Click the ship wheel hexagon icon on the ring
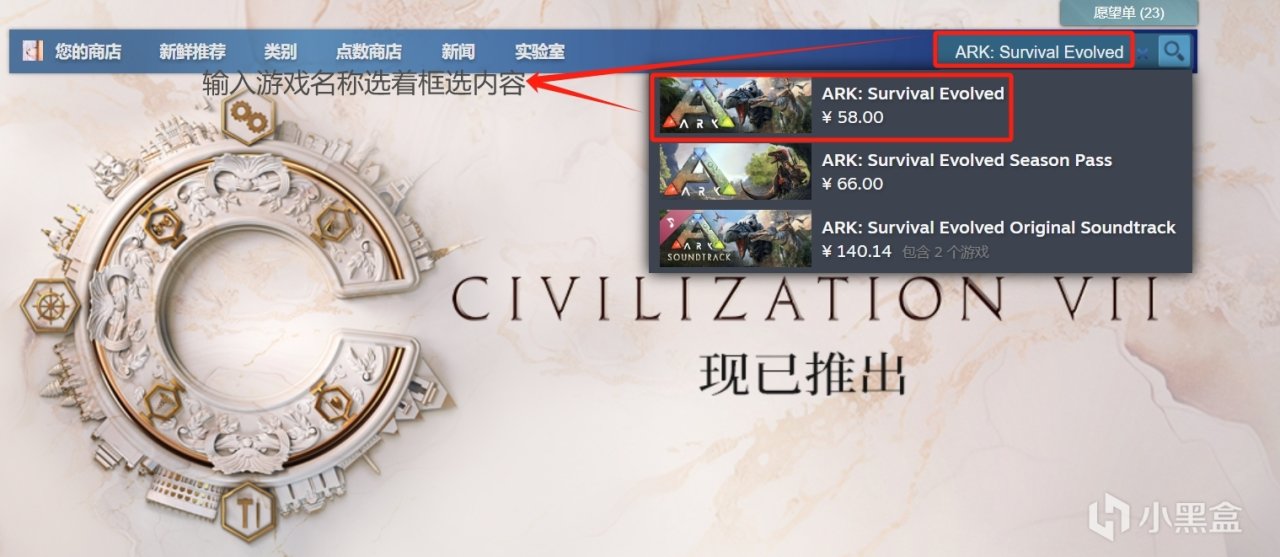This screenshot has width=1280, height=557. coord(49,304)
